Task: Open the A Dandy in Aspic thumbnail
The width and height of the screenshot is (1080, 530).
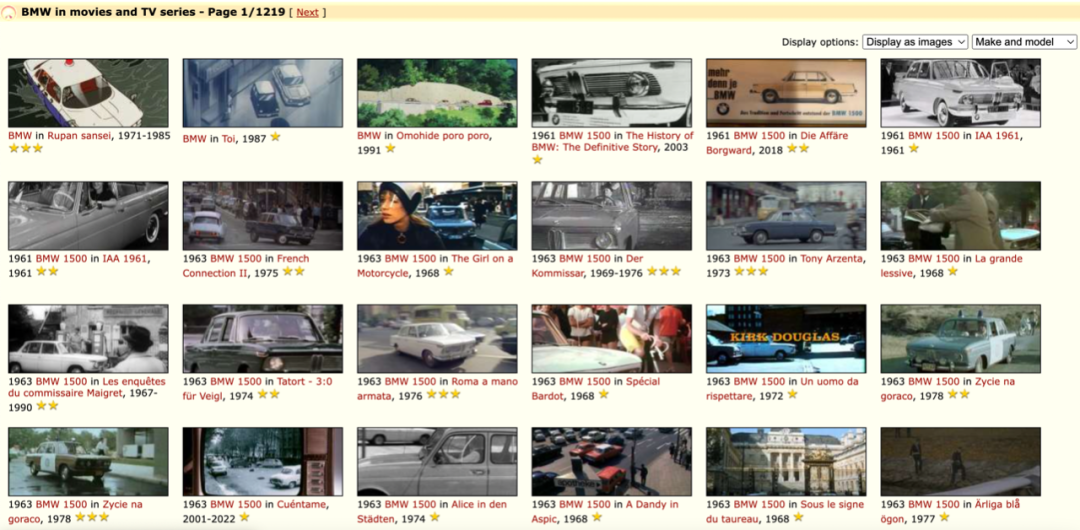Action: coord(612,462)
